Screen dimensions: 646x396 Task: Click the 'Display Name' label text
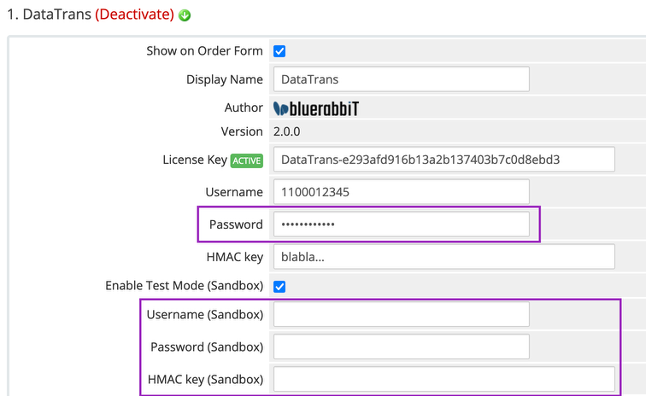[x=225, y=80]
